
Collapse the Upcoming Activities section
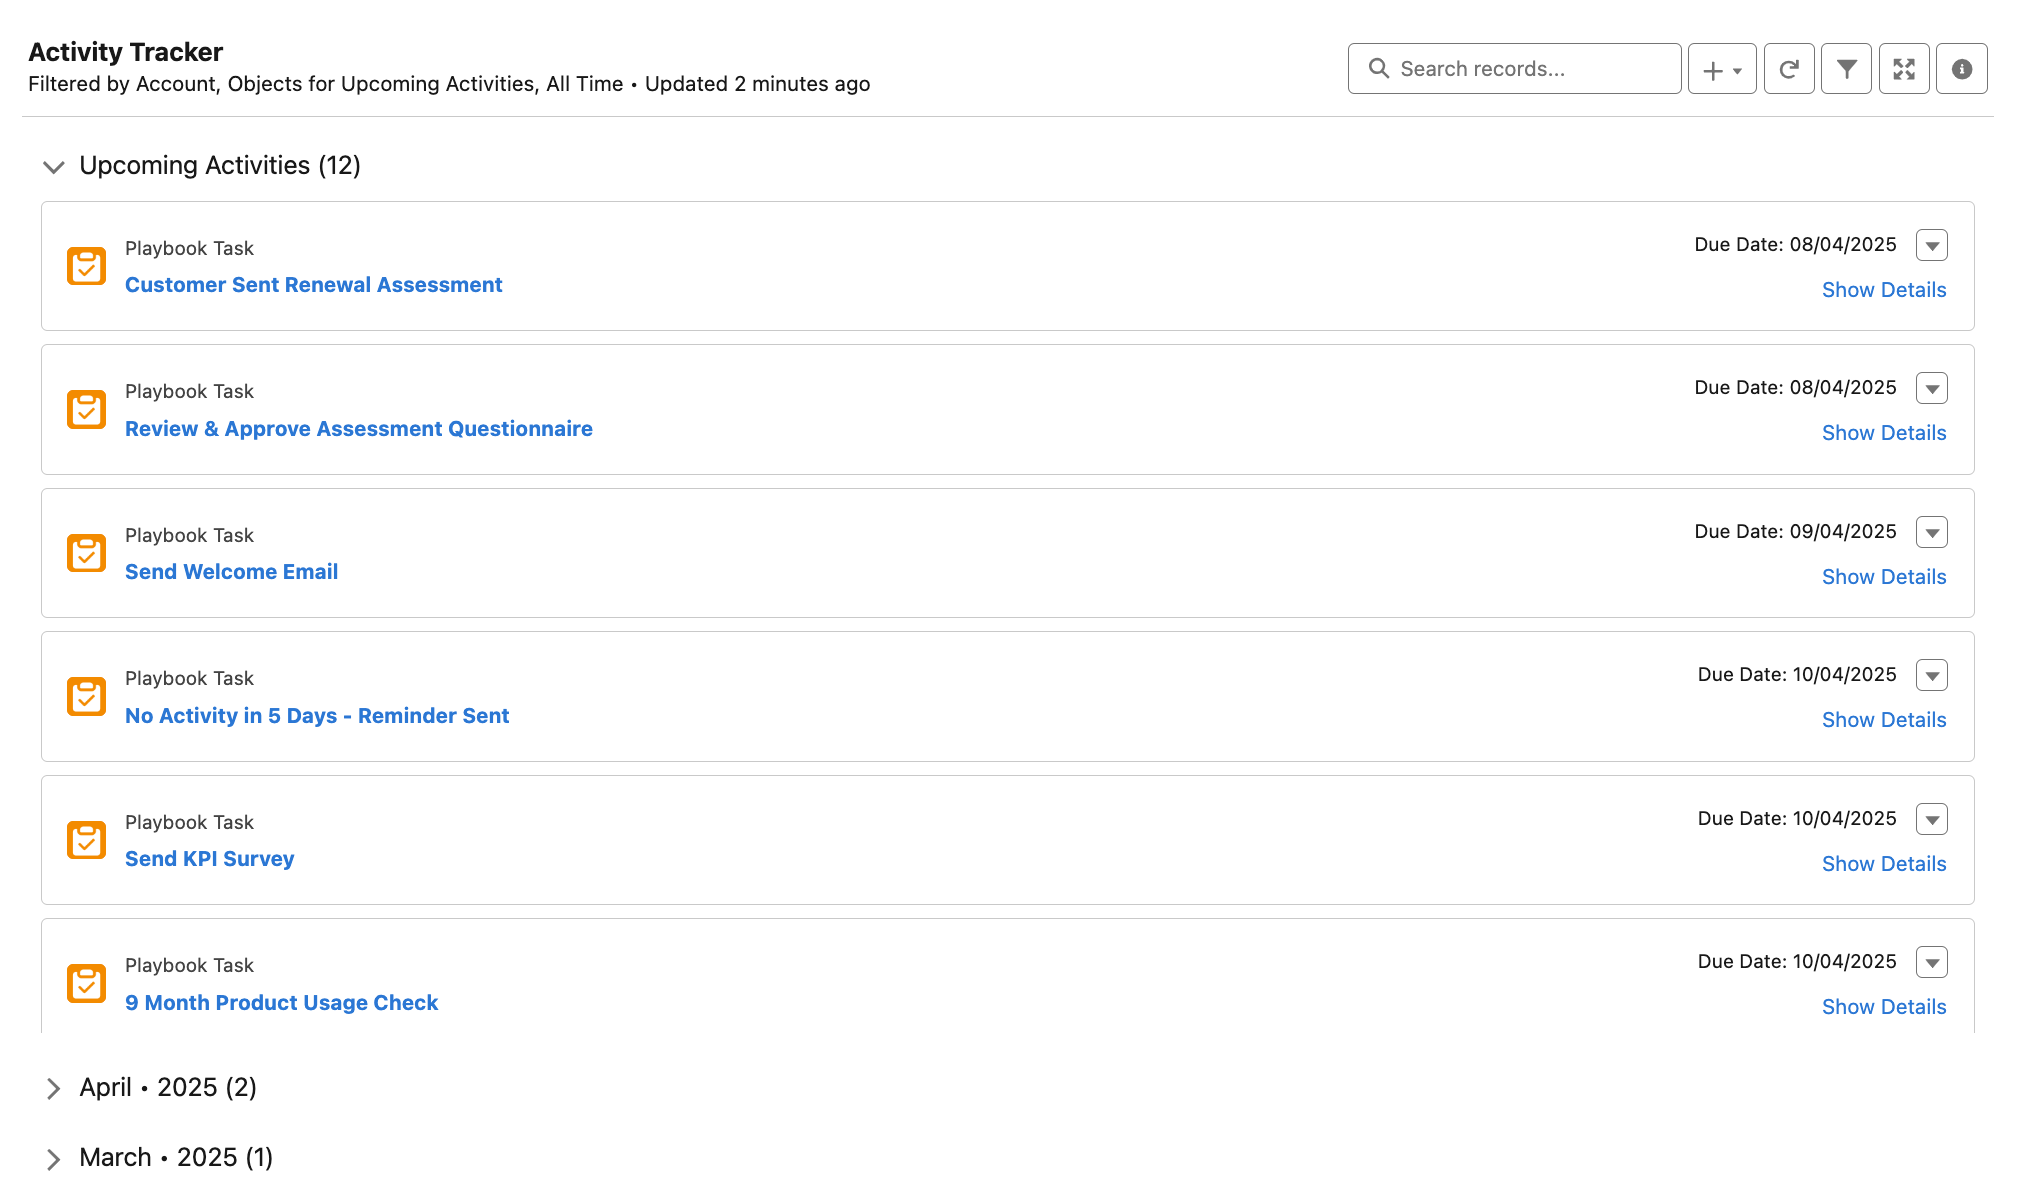point(54,166)
